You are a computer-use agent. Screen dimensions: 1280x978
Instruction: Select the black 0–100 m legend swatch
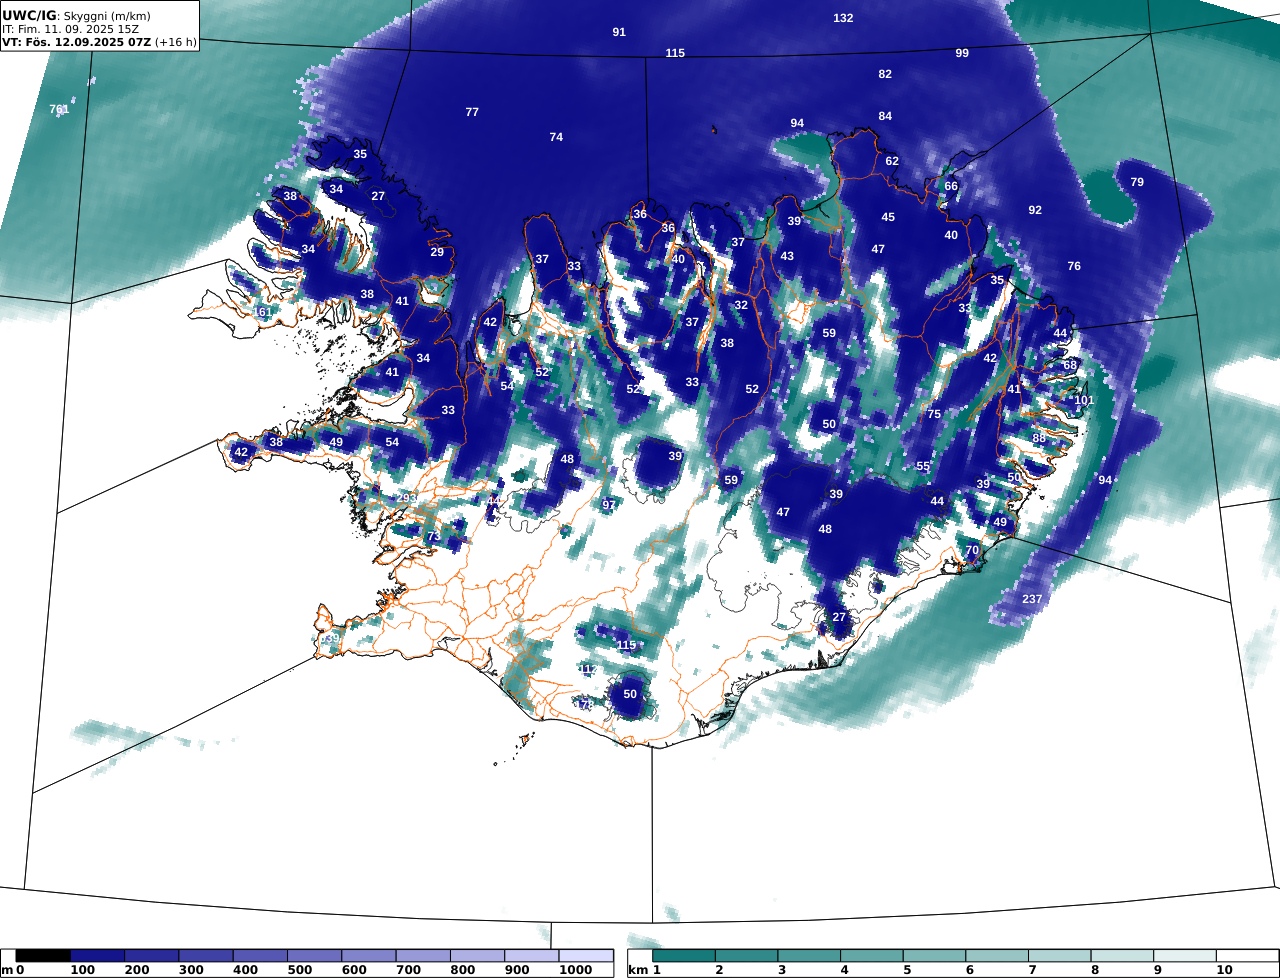43,956
